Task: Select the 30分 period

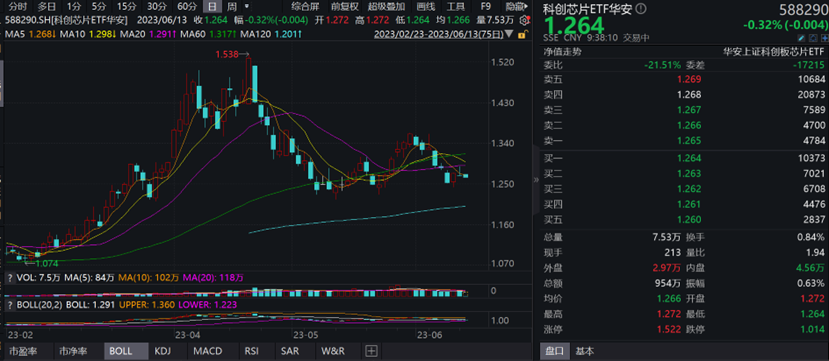Action: pyautogui.click(x=156, y=7)
